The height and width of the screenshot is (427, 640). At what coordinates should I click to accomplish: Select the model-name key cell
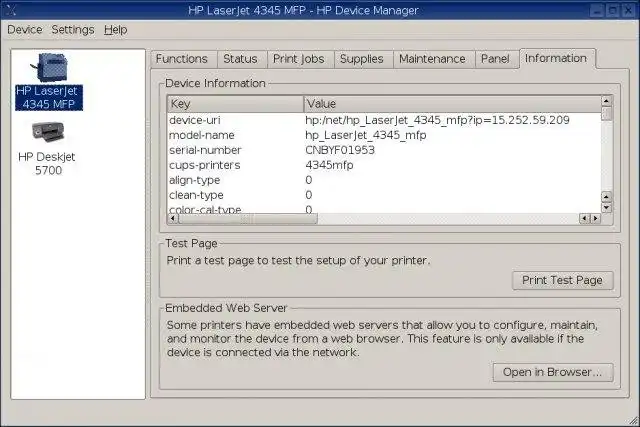pos(202,135)
